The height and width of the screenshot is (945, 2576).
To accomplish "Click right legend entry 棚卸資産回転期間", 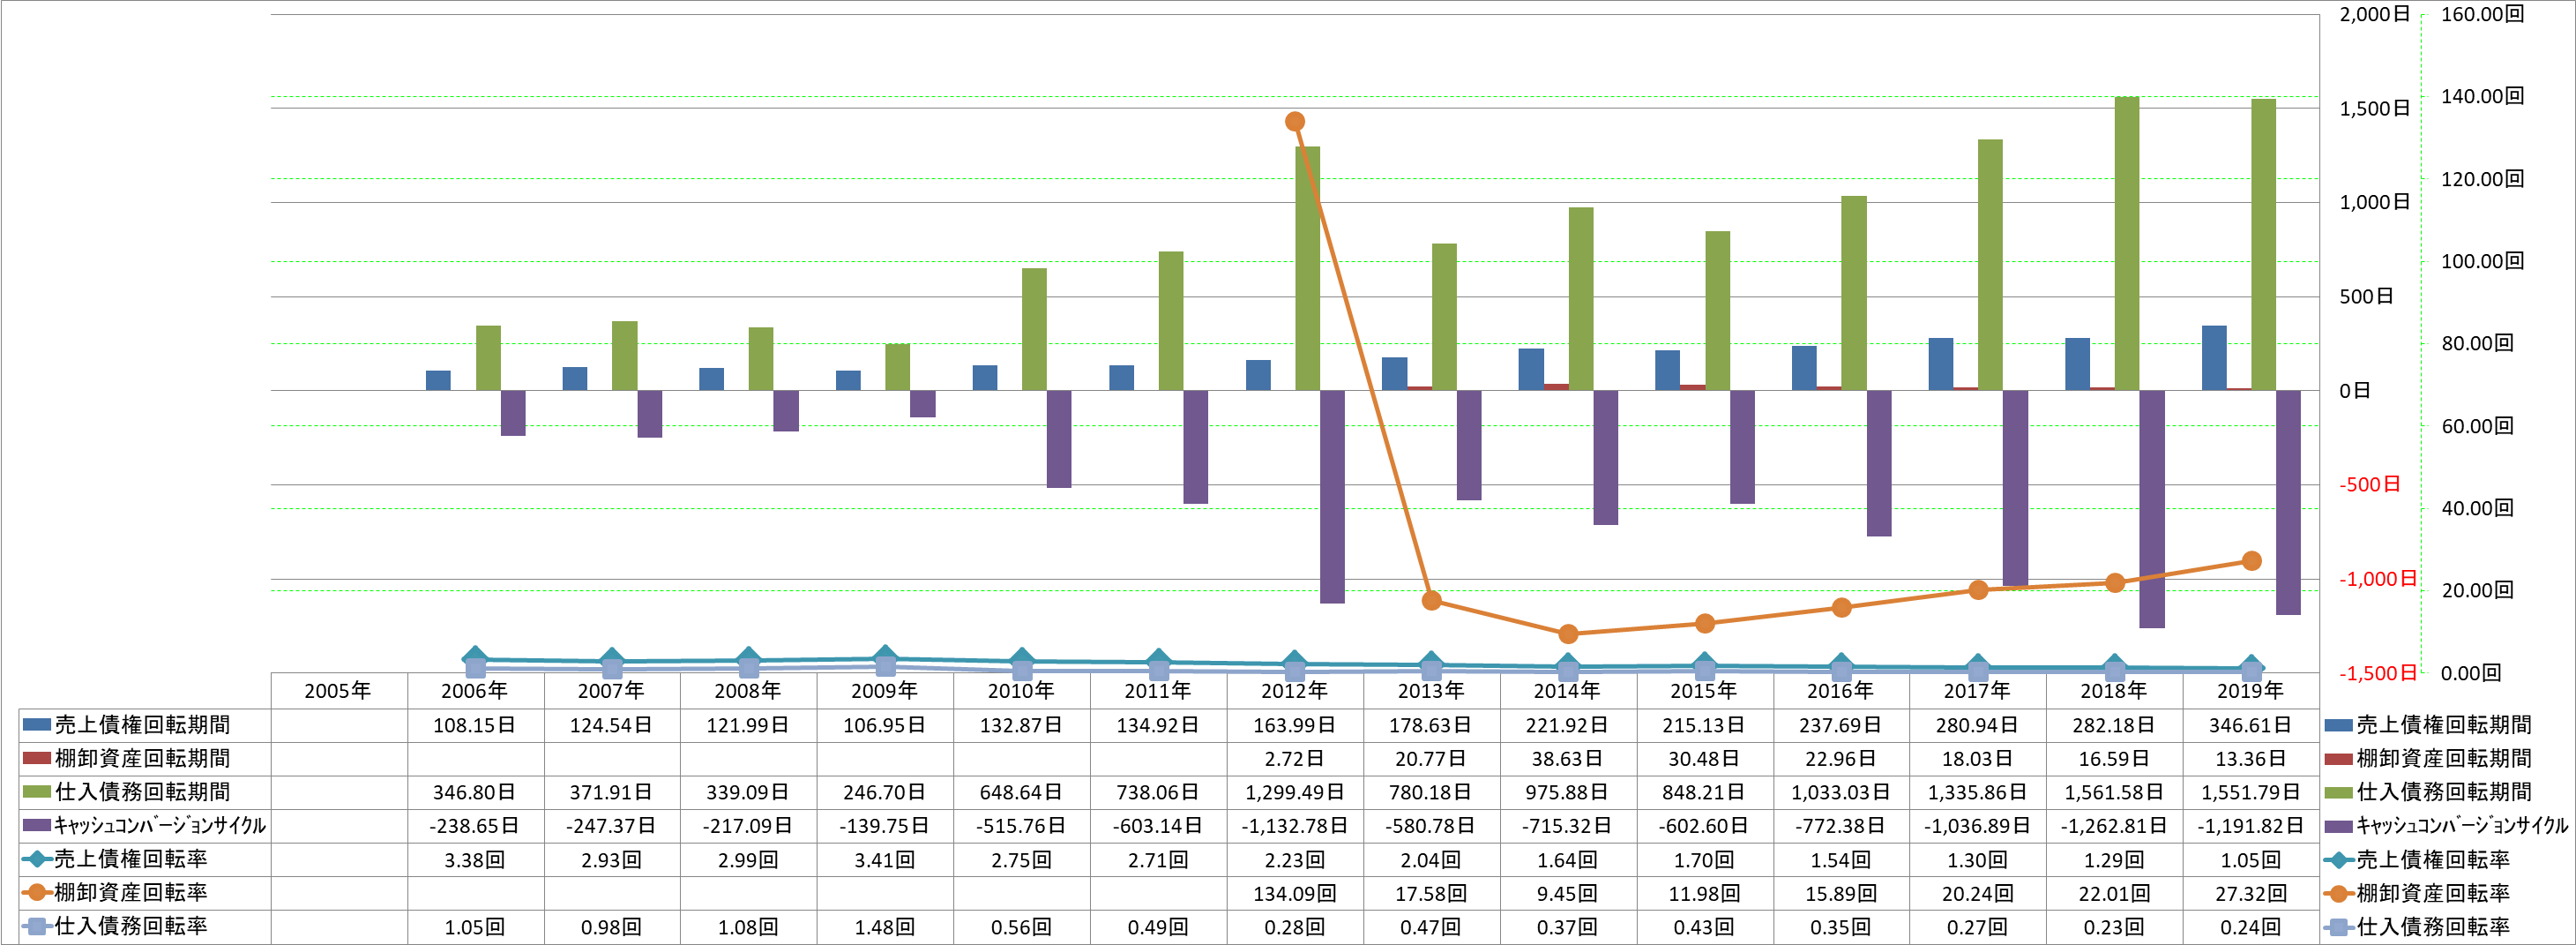I will click(x=2428, y=758).
